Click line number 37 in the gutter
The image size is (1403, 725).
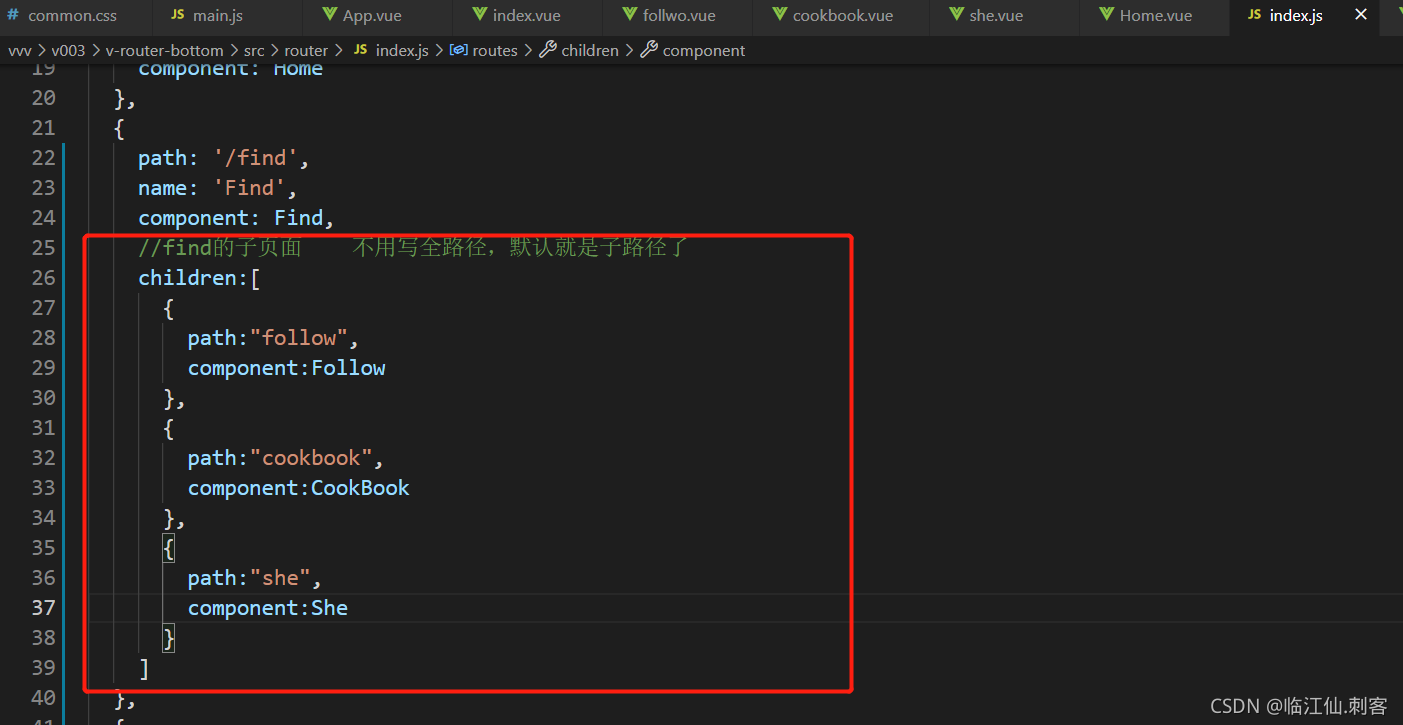[44, 607]
